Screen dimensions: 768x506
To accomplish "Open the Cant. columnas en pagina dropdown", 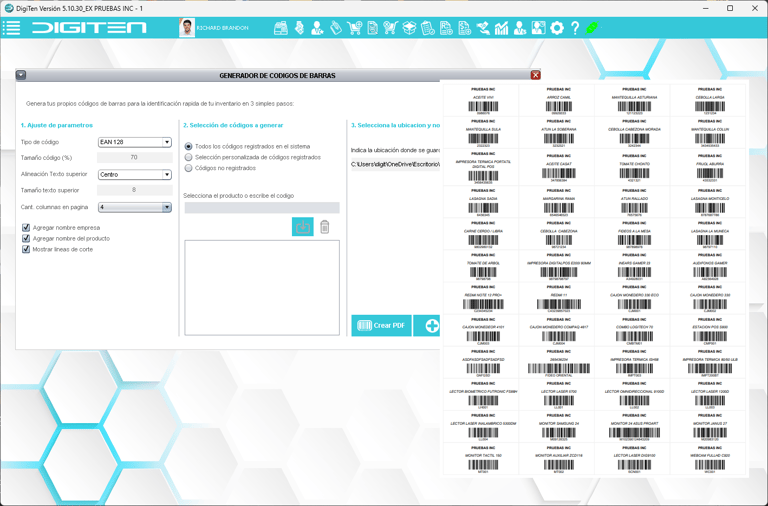I will pos(135,207).
